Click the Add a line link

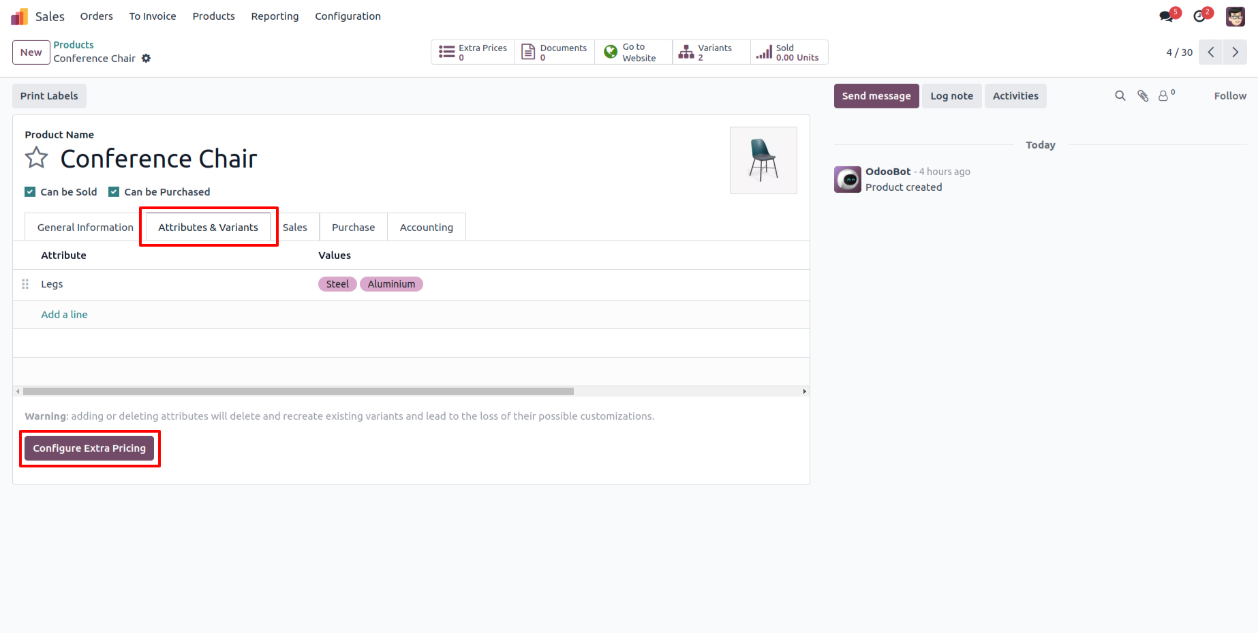click(x=64, y=314)
